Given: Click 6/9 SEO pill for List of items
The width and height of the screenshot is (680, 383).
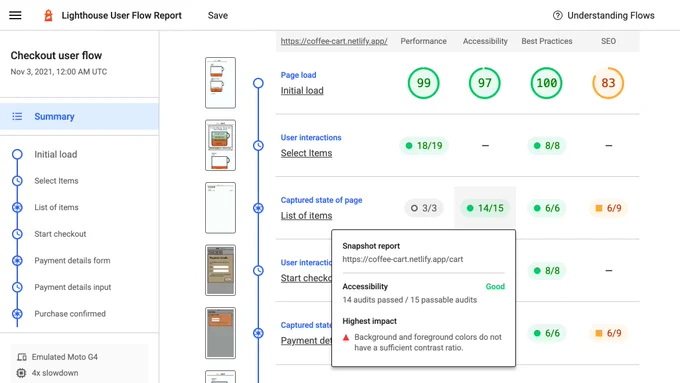Looking at the screenshot, I should click(x=608, y=208).
